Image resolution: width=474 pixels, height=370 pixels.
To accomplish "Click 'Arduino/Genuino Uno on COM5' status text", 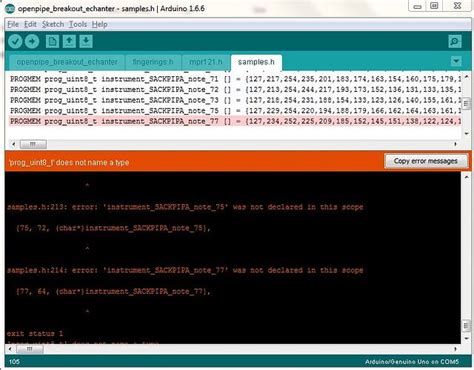I will (x=412, y=362).
